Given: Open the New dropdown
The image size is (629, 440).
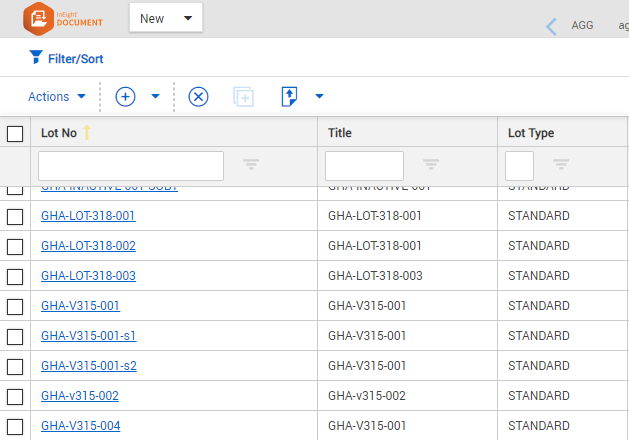Looking at the screenshot, I should [x=166, y=18].
